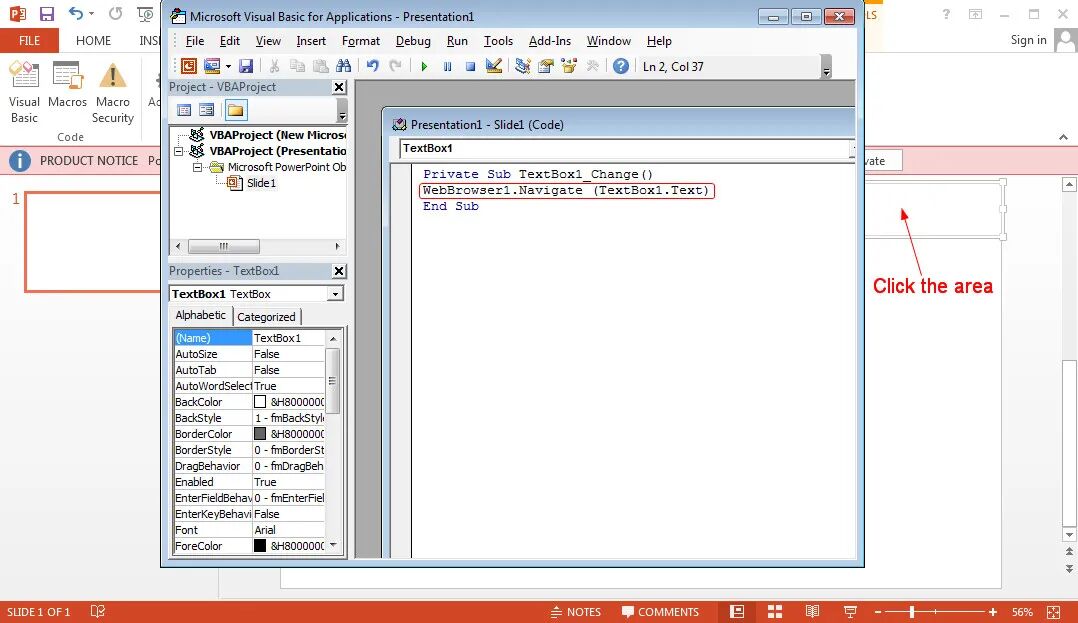Viewport: 1078px width, 623px height.
Task: Toggle Design Mode icon
Action: (494, 66)
